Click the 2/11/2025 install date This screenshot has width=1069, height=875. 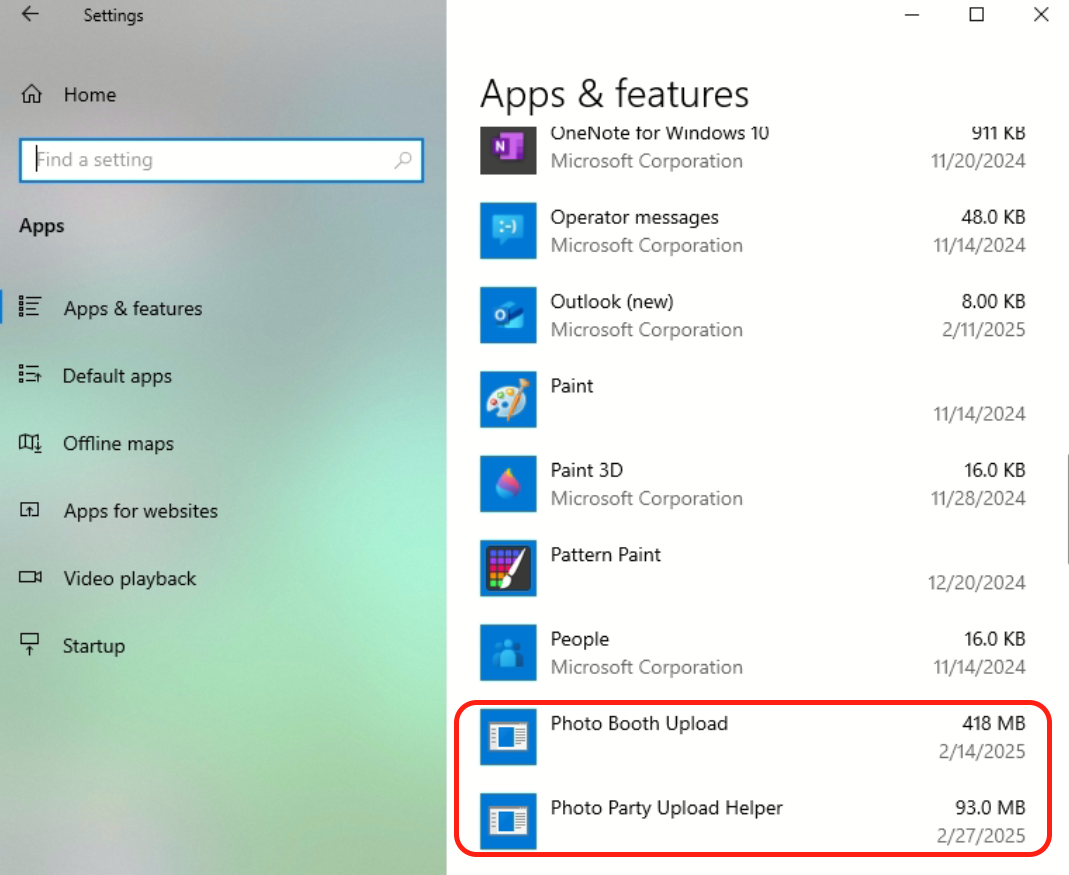983,329
